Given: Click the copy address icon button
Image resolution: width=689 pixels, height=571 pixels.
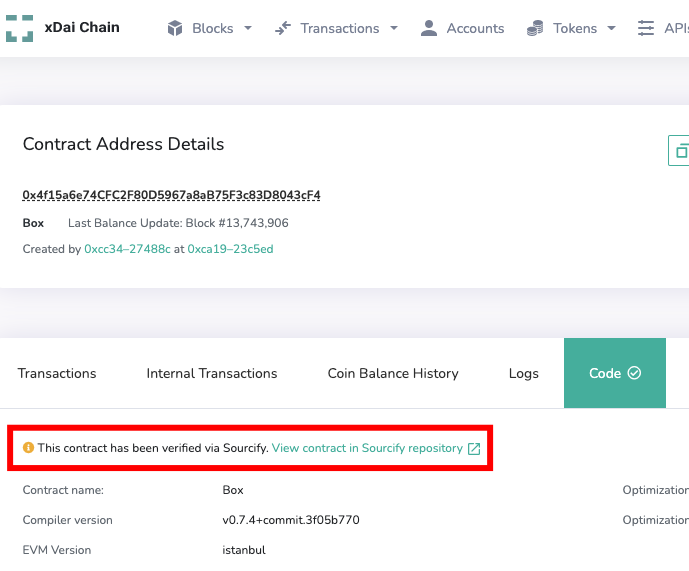Looking at the screenshot, I should (680, 151).
